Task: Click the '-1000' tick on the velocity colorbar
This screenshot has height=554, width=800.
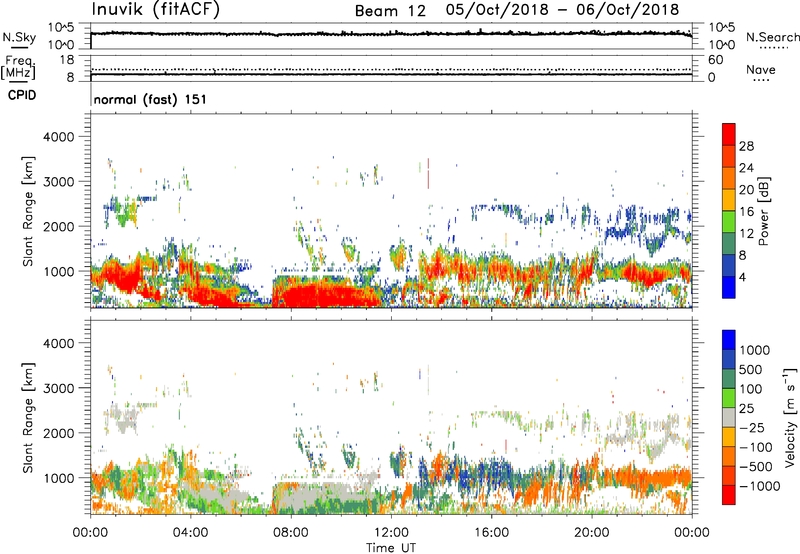Action: tap(759, 486)
